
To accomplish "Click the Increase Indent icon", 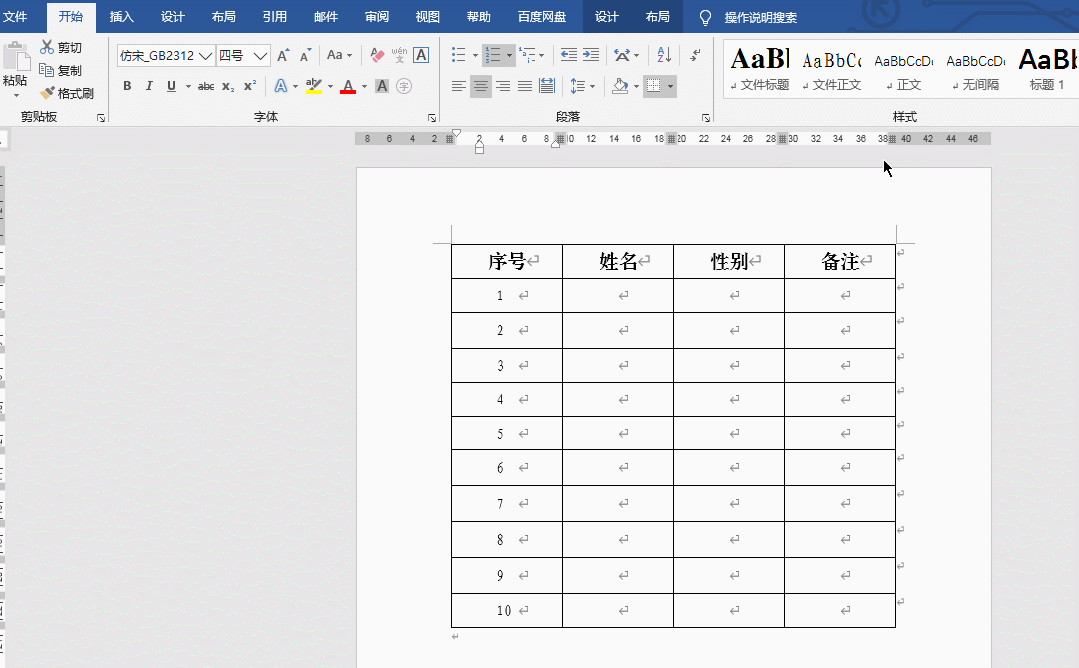I will (x=590, y=55).
